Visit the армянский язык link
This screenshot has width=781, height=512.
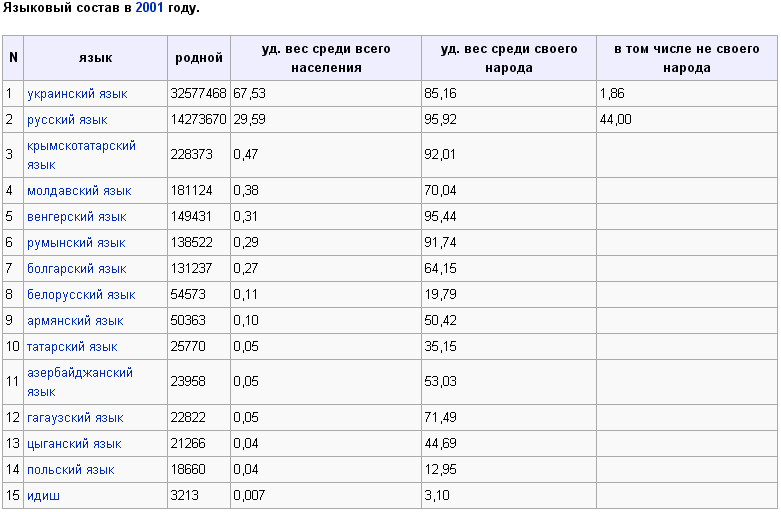tap(75, 321)
